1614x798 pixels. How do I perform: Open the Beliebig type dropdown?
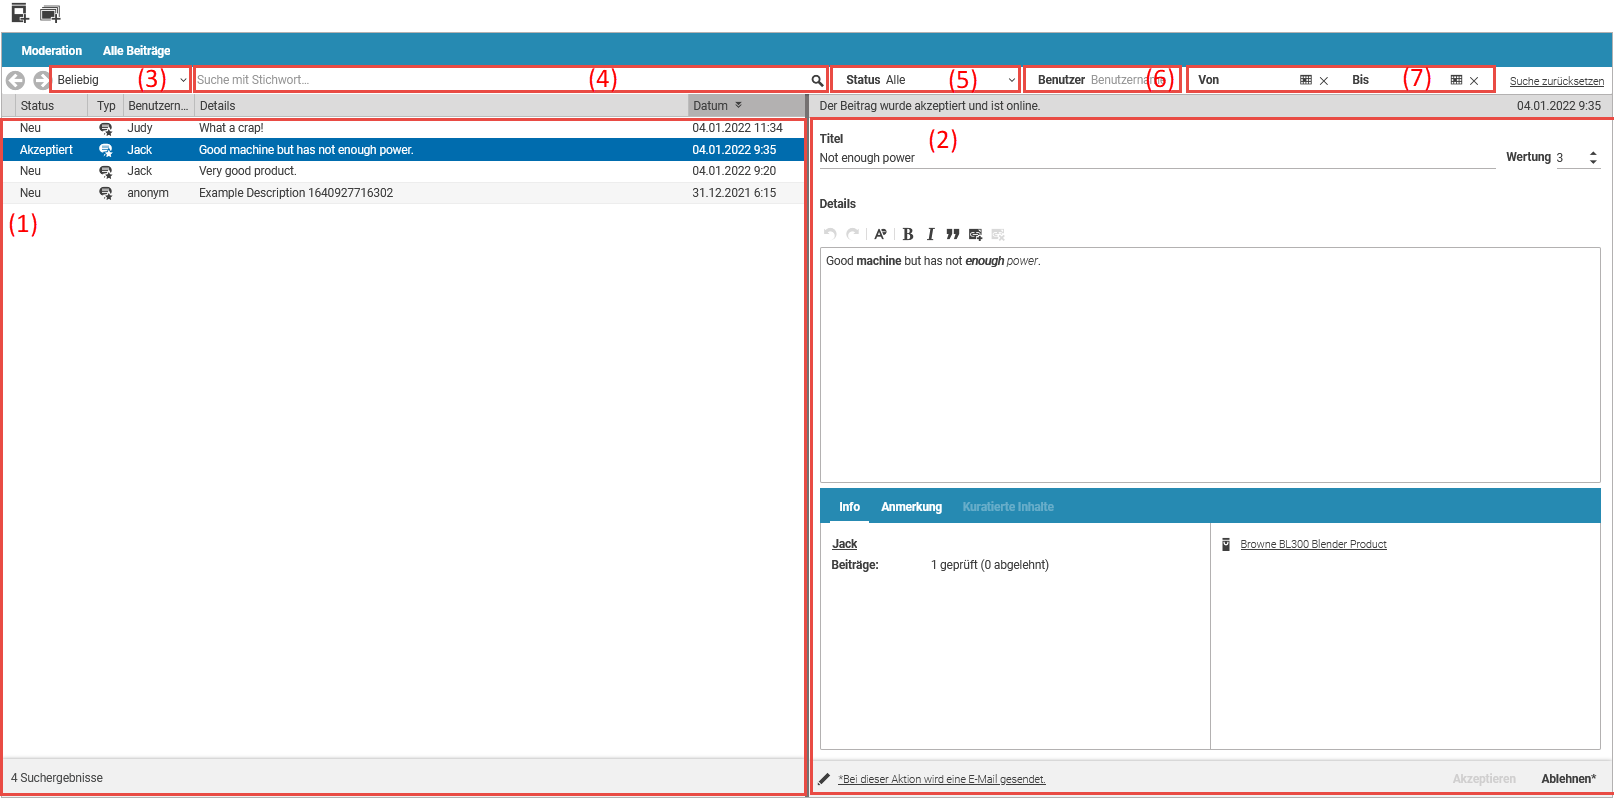120,80
